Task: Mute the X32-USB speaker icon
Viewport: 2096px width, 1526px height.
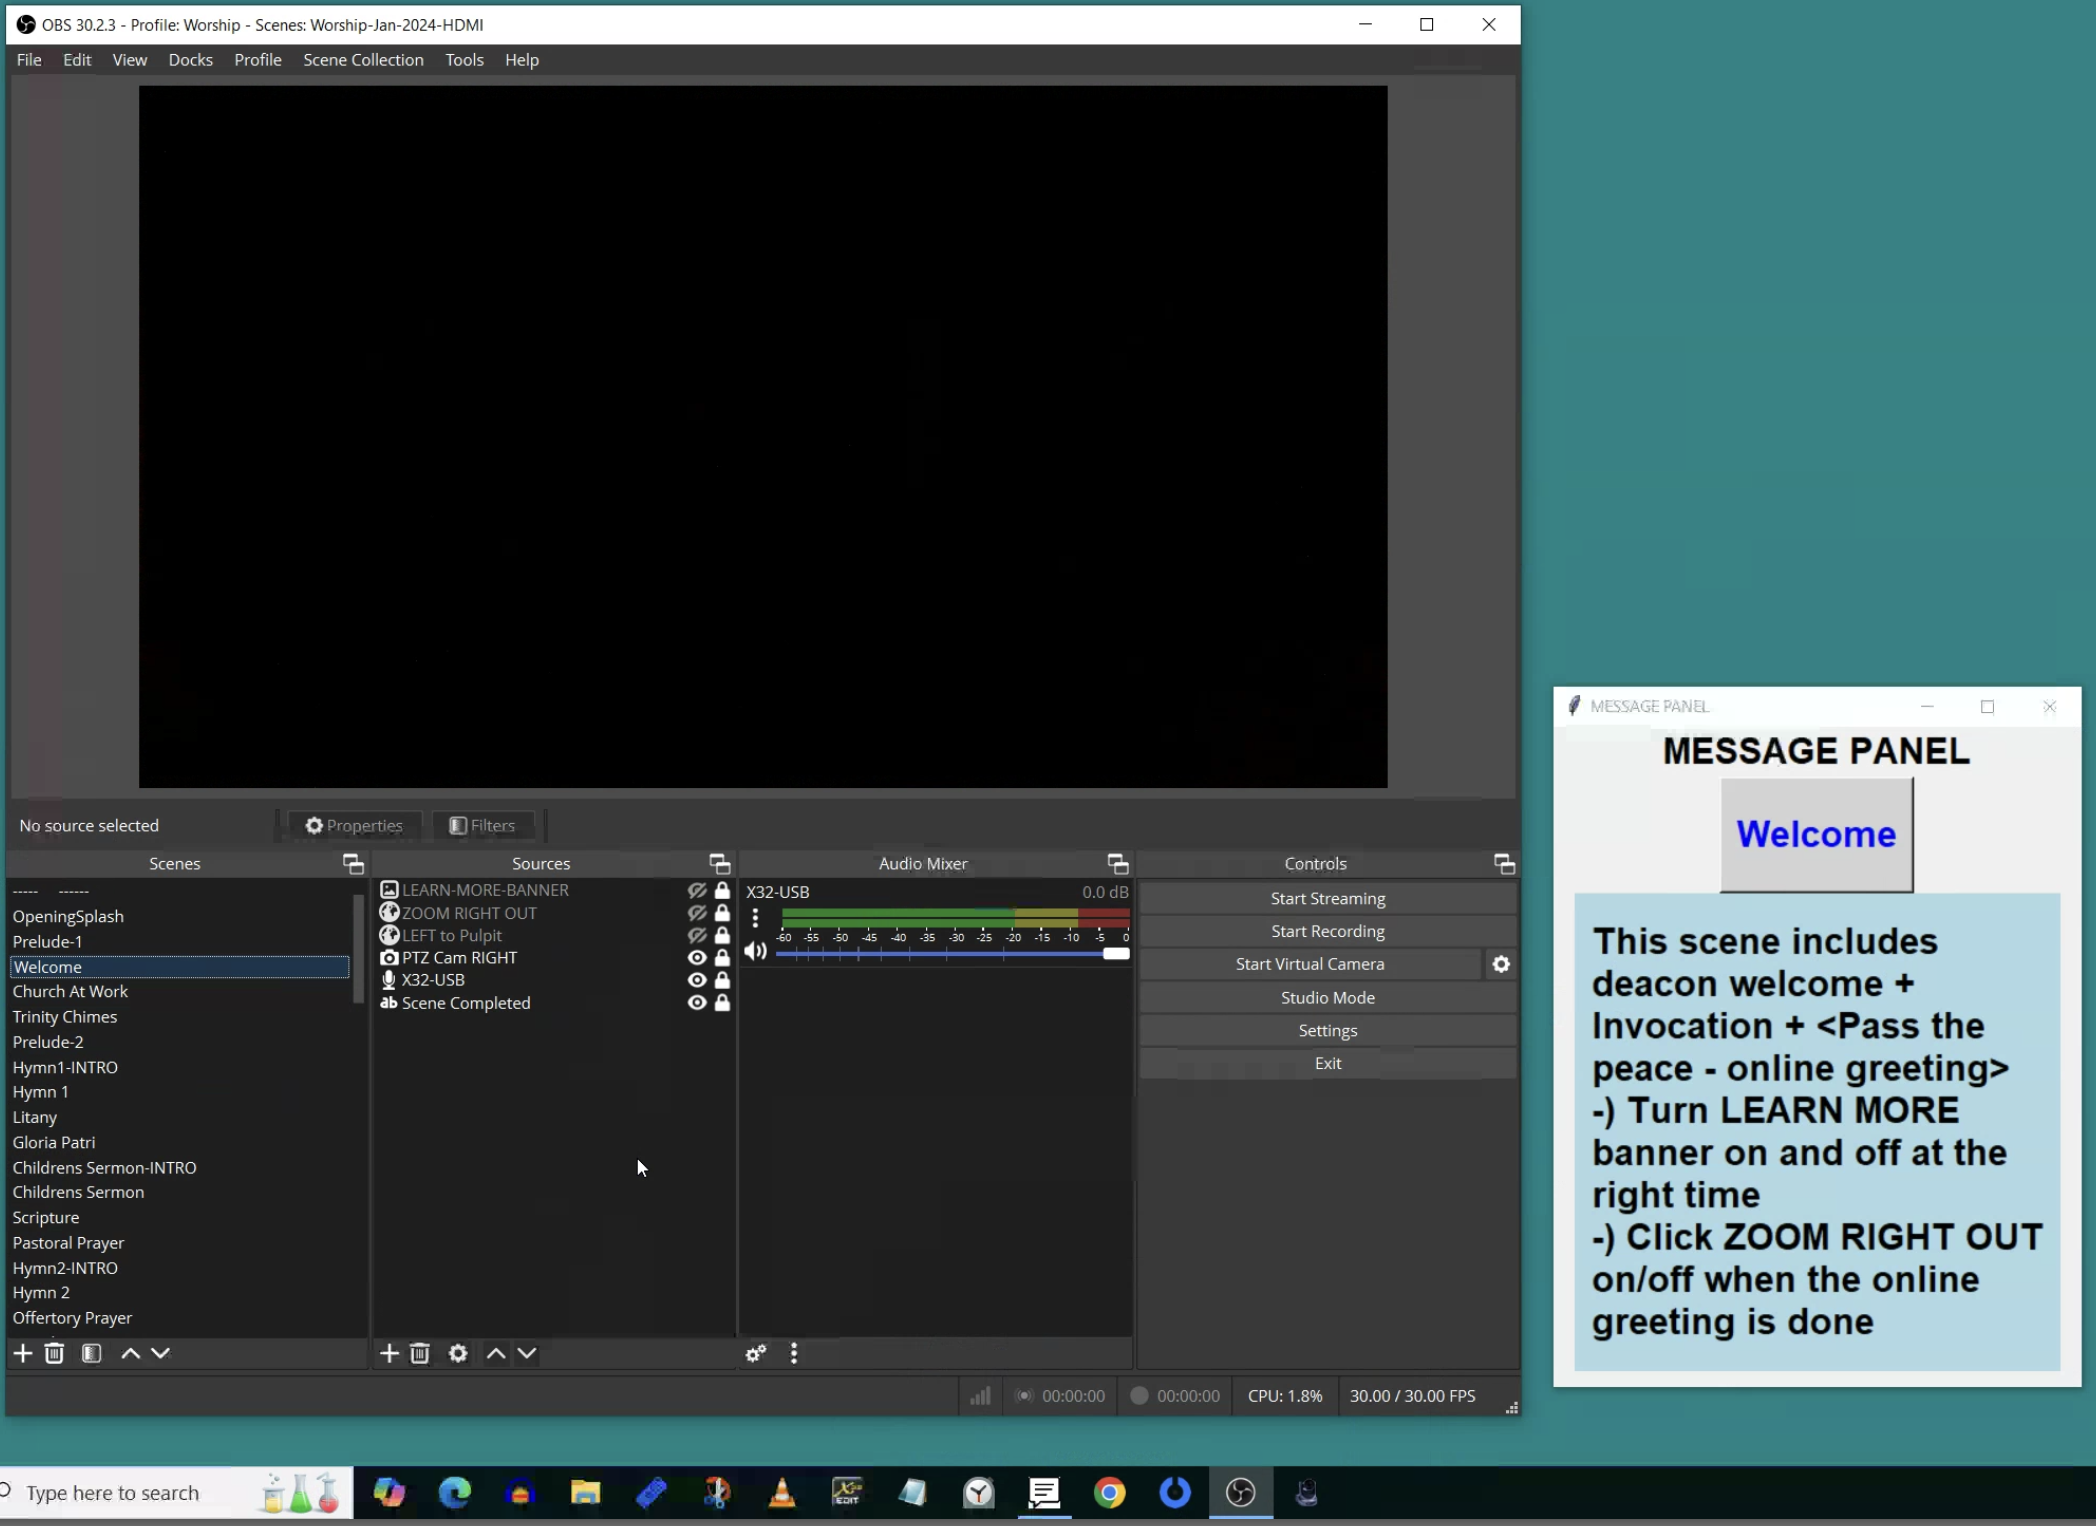Action: [755, 951]
